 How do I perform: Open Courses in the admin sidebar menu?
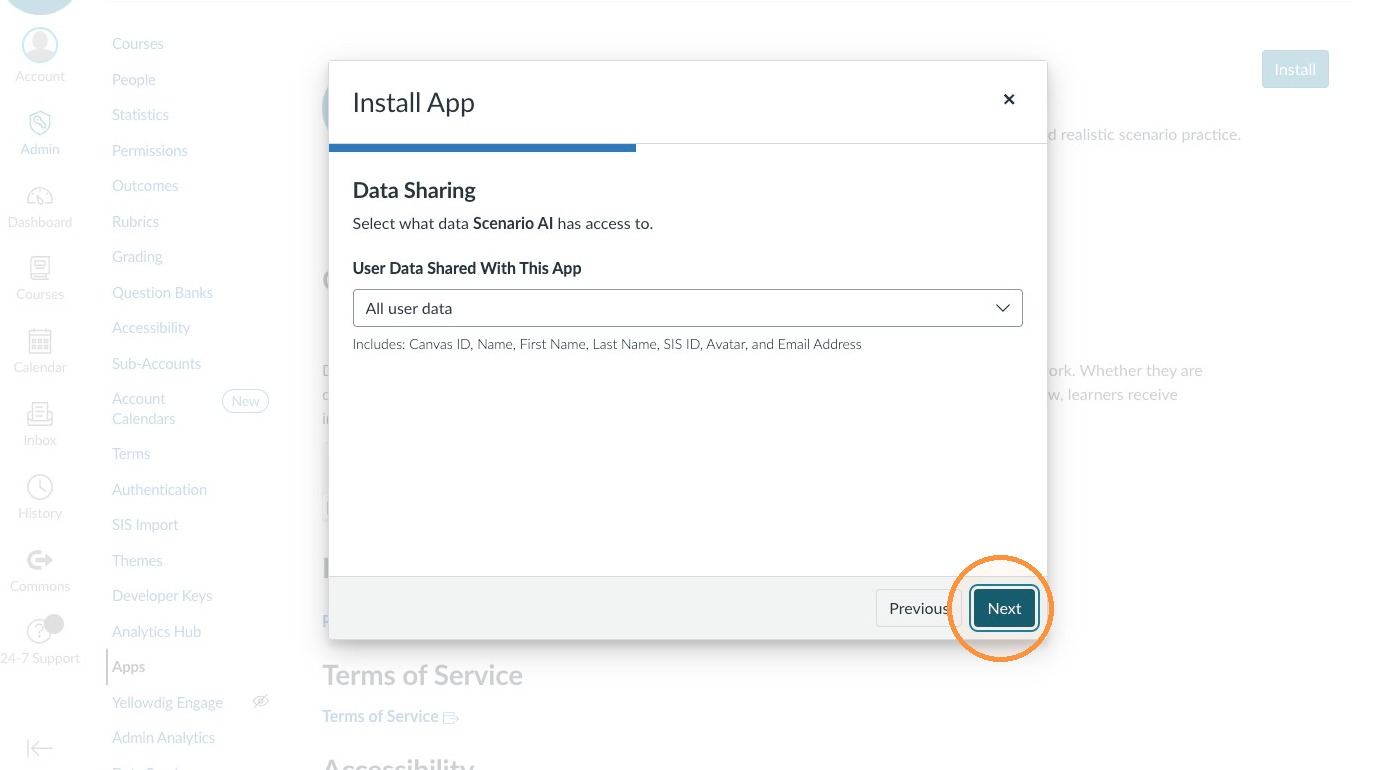pos(138,44)
